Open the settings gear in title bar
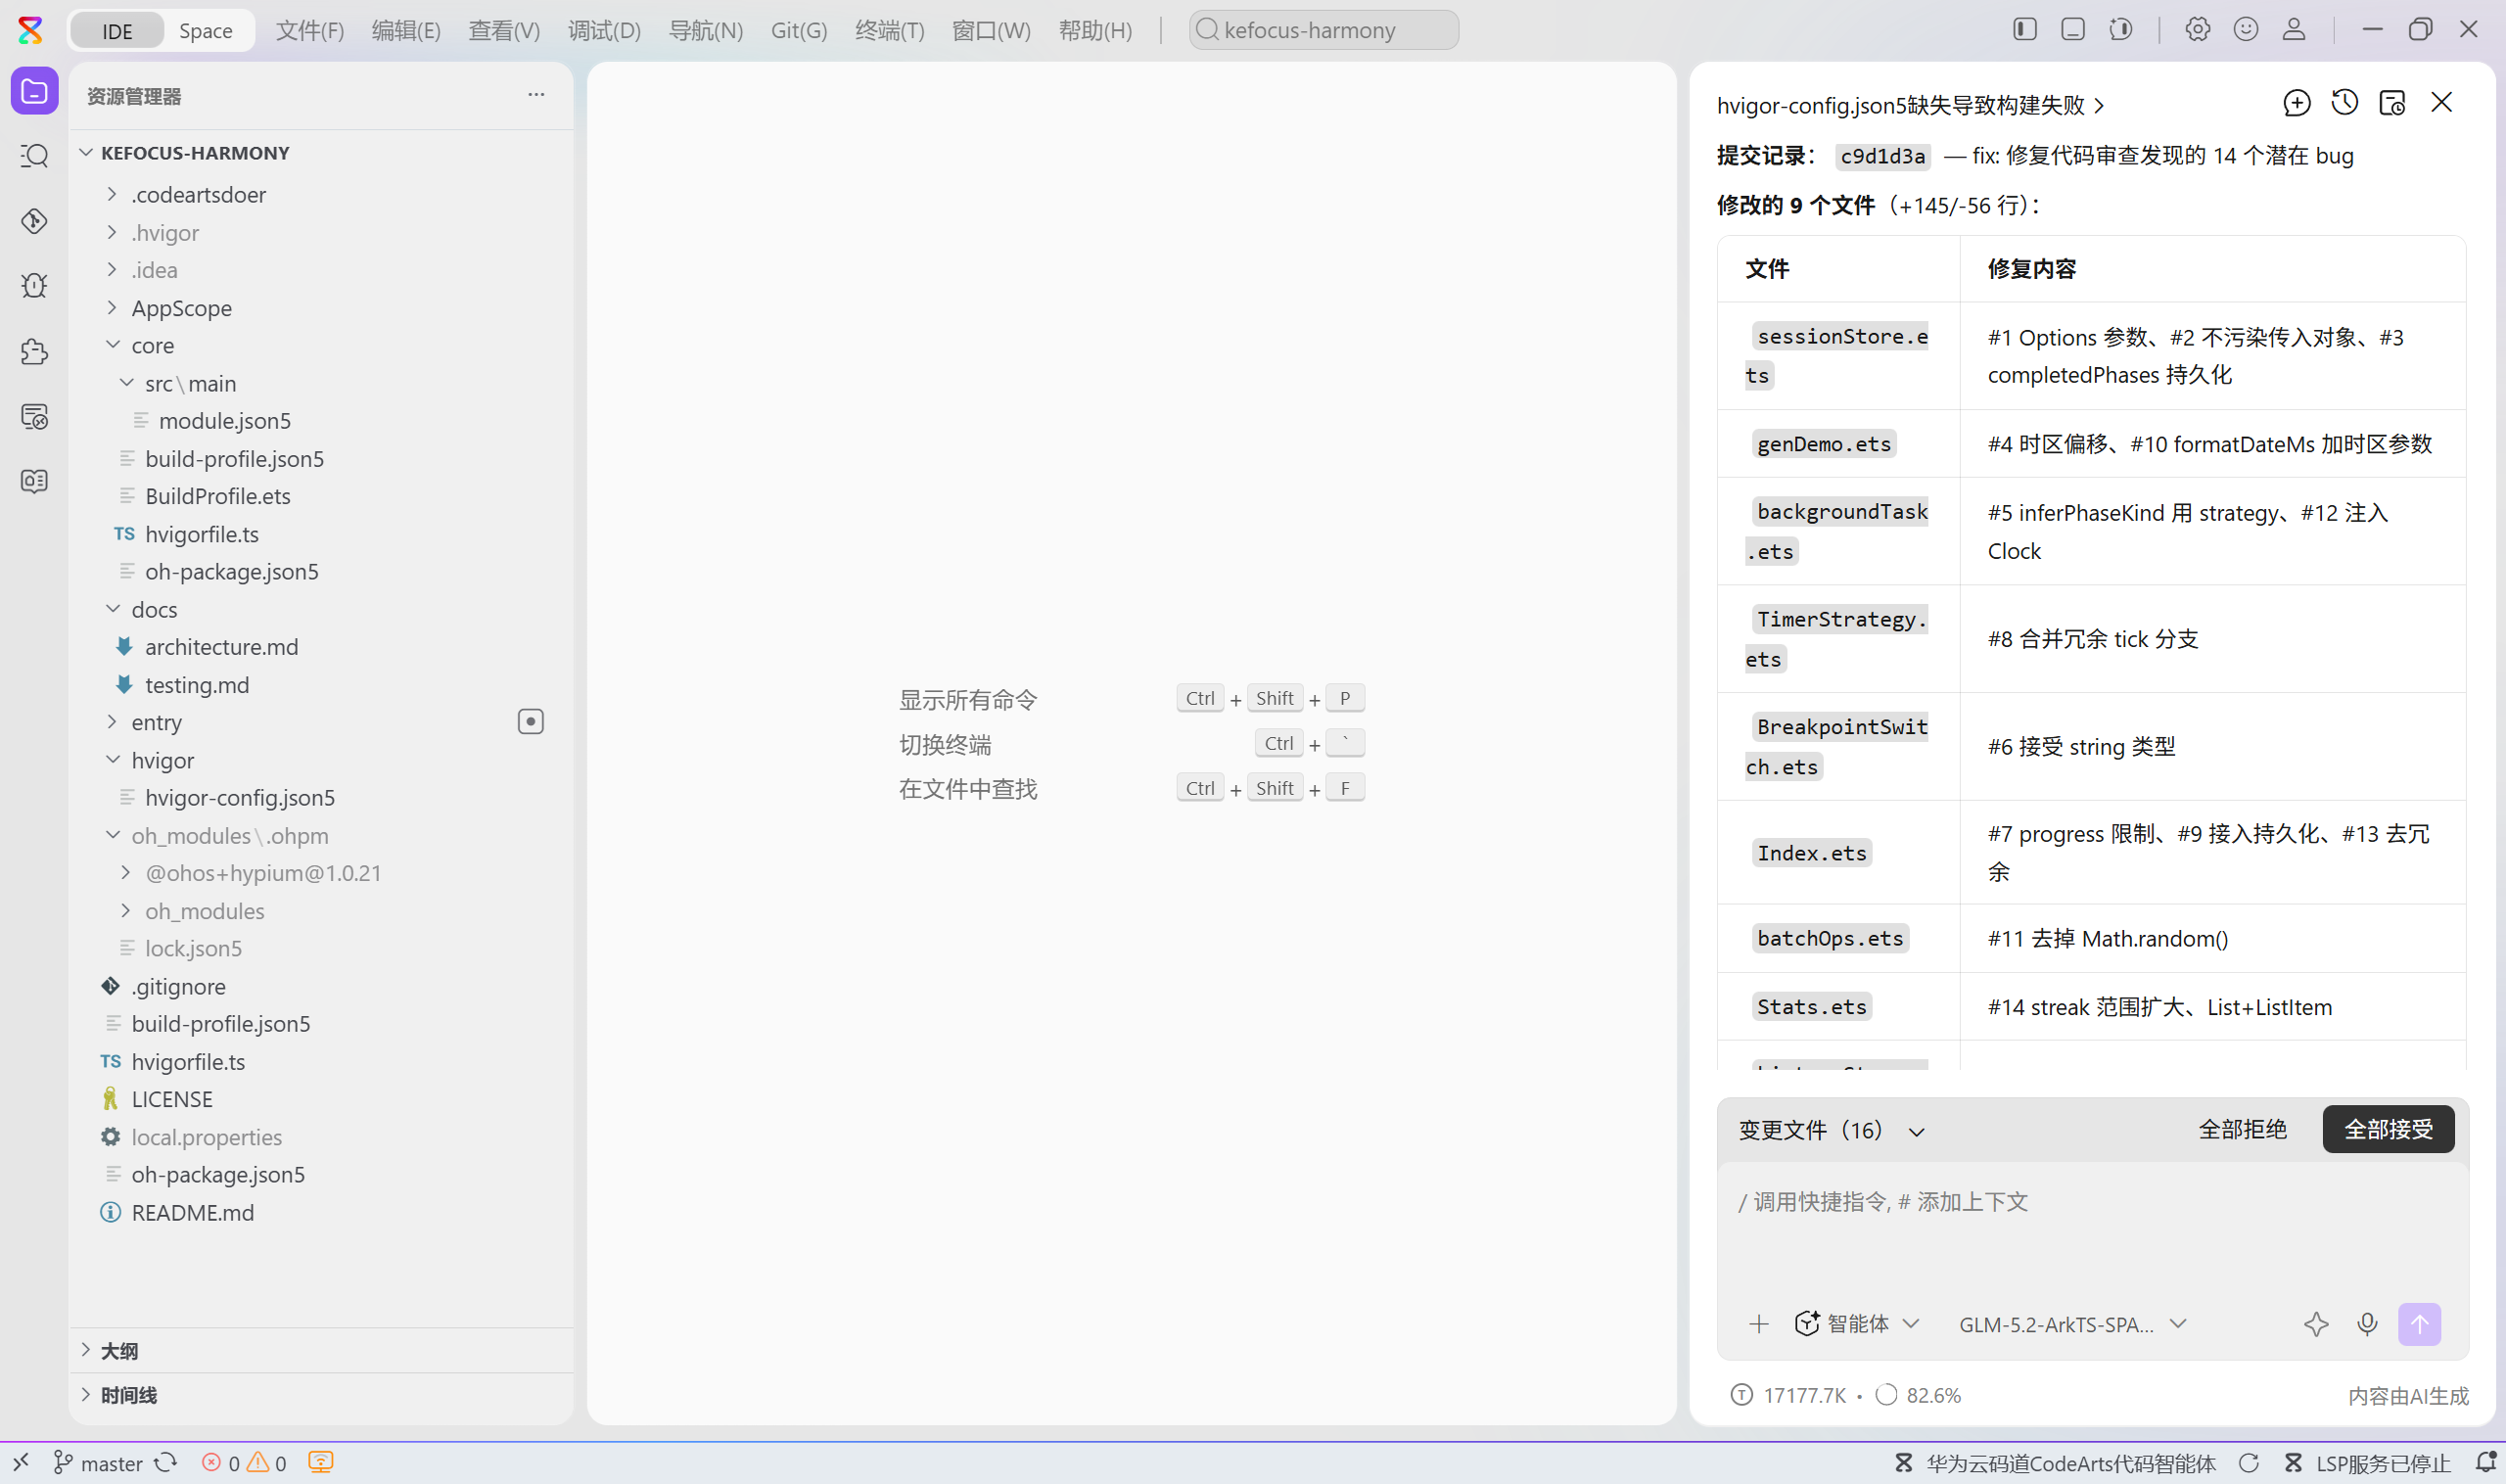Screen dimensions: 2506x1484 [2197, 29]
